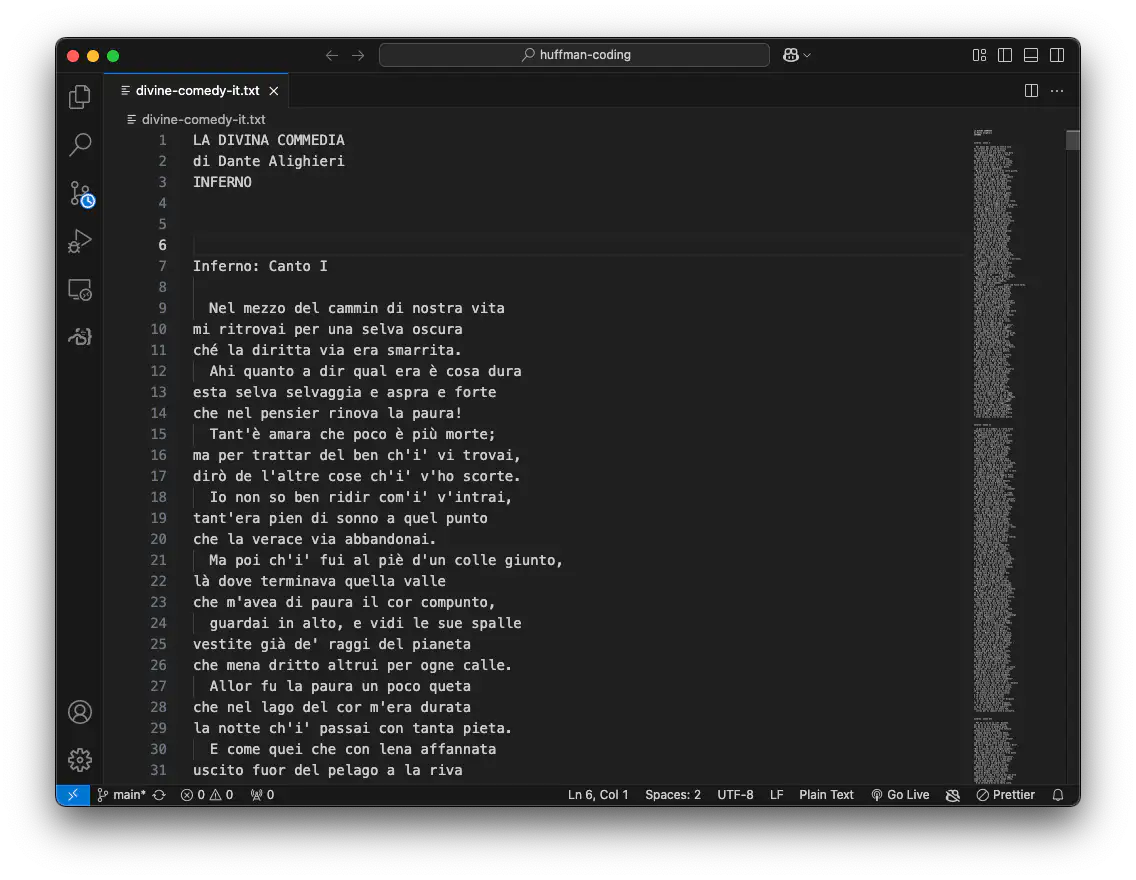Open the Copilot chat icon

(790, 55)
